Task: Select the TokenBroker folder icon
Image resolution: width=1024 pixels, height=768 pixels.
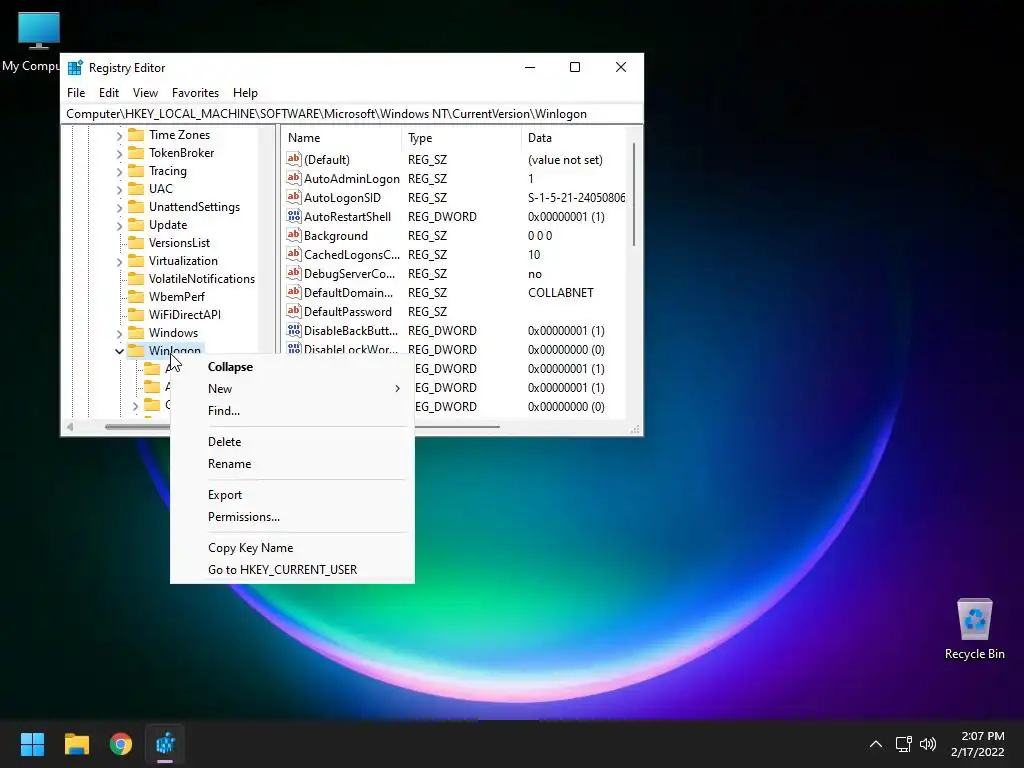Action: click(x=136, y=153)
